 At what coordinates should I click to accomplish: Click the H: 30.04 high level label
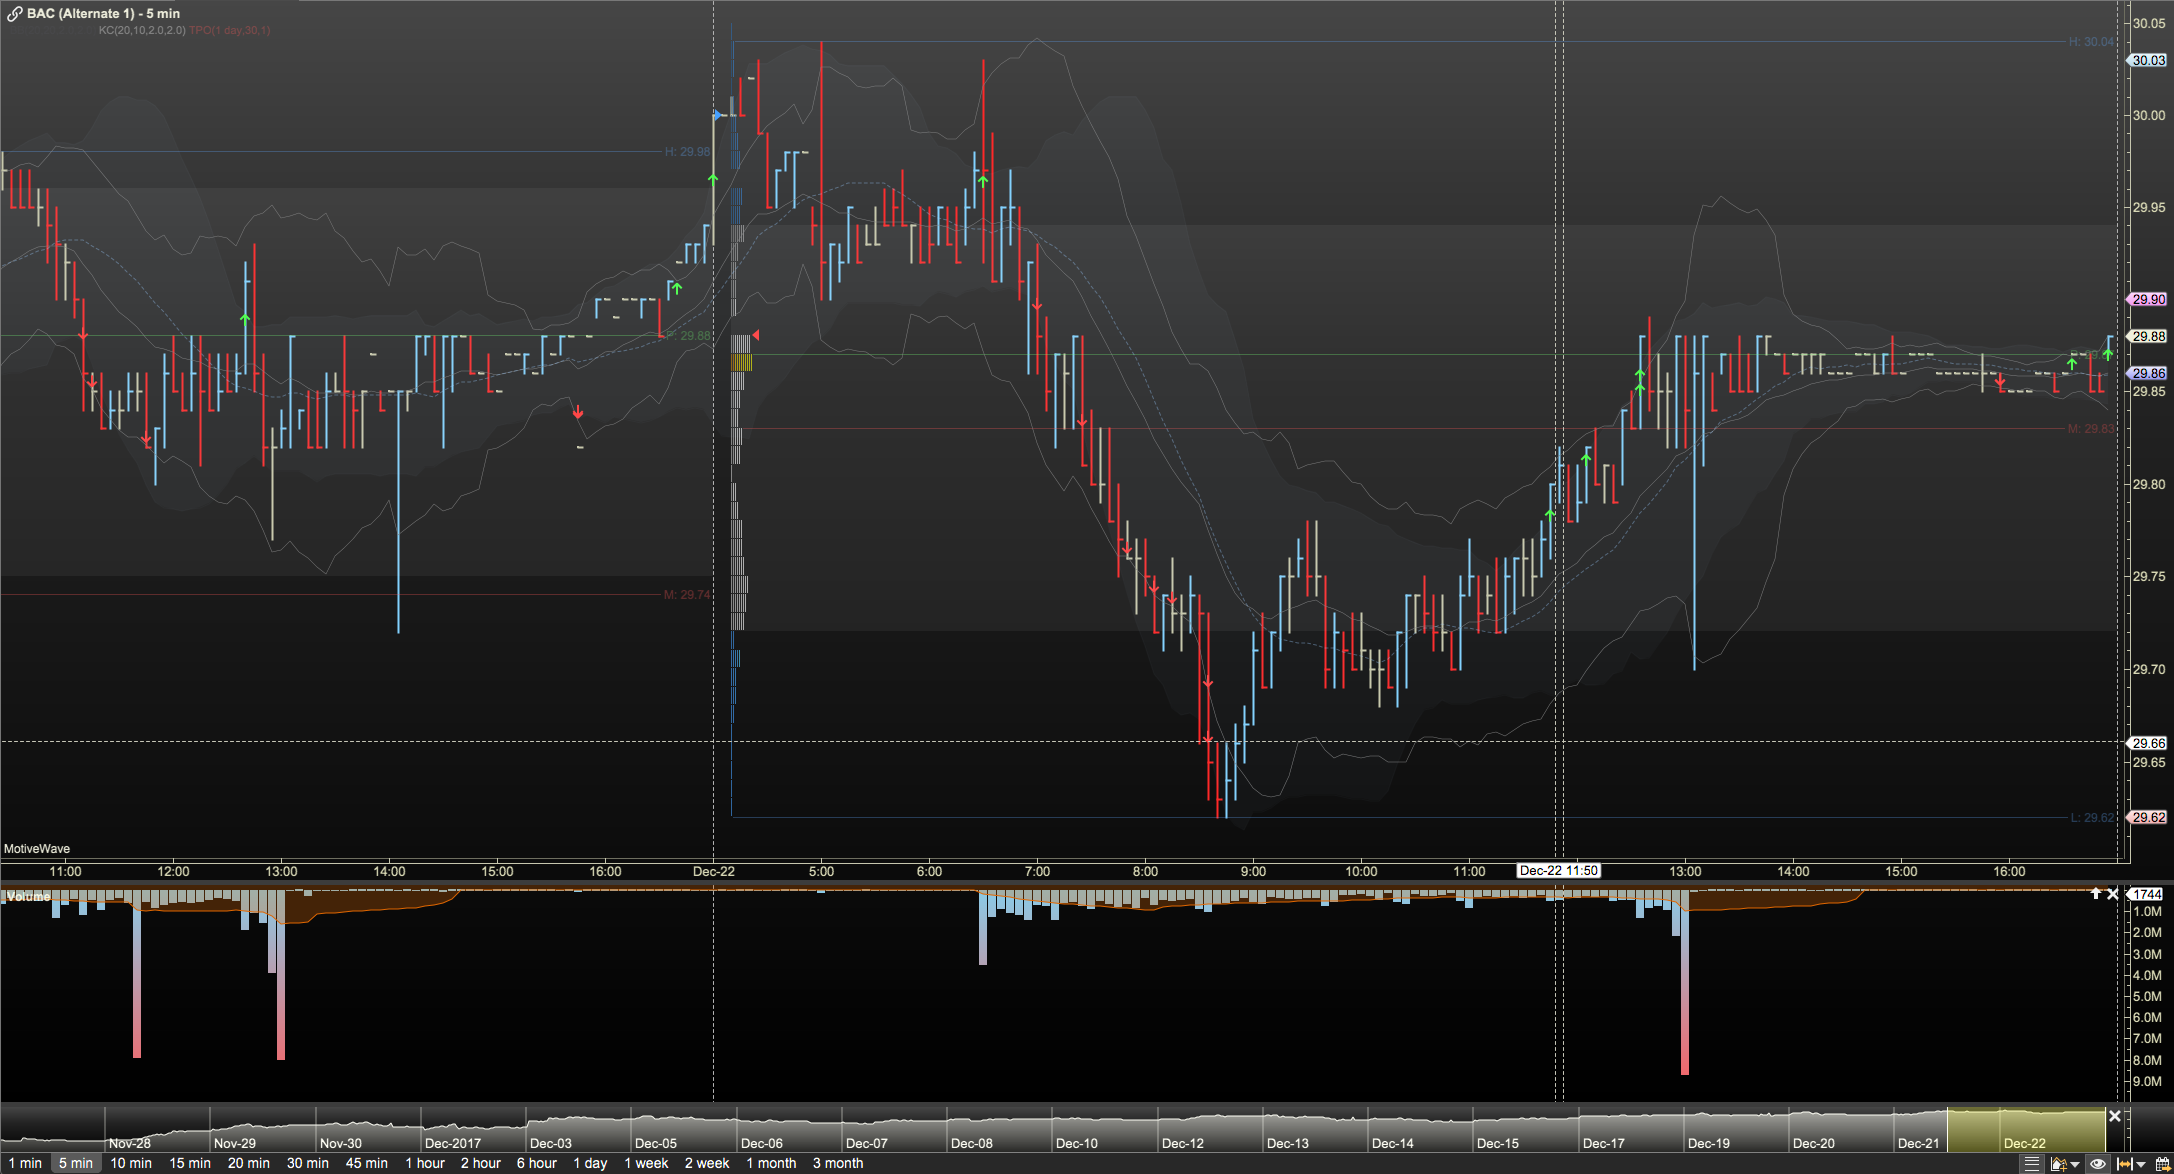[x=2092, y=42]
